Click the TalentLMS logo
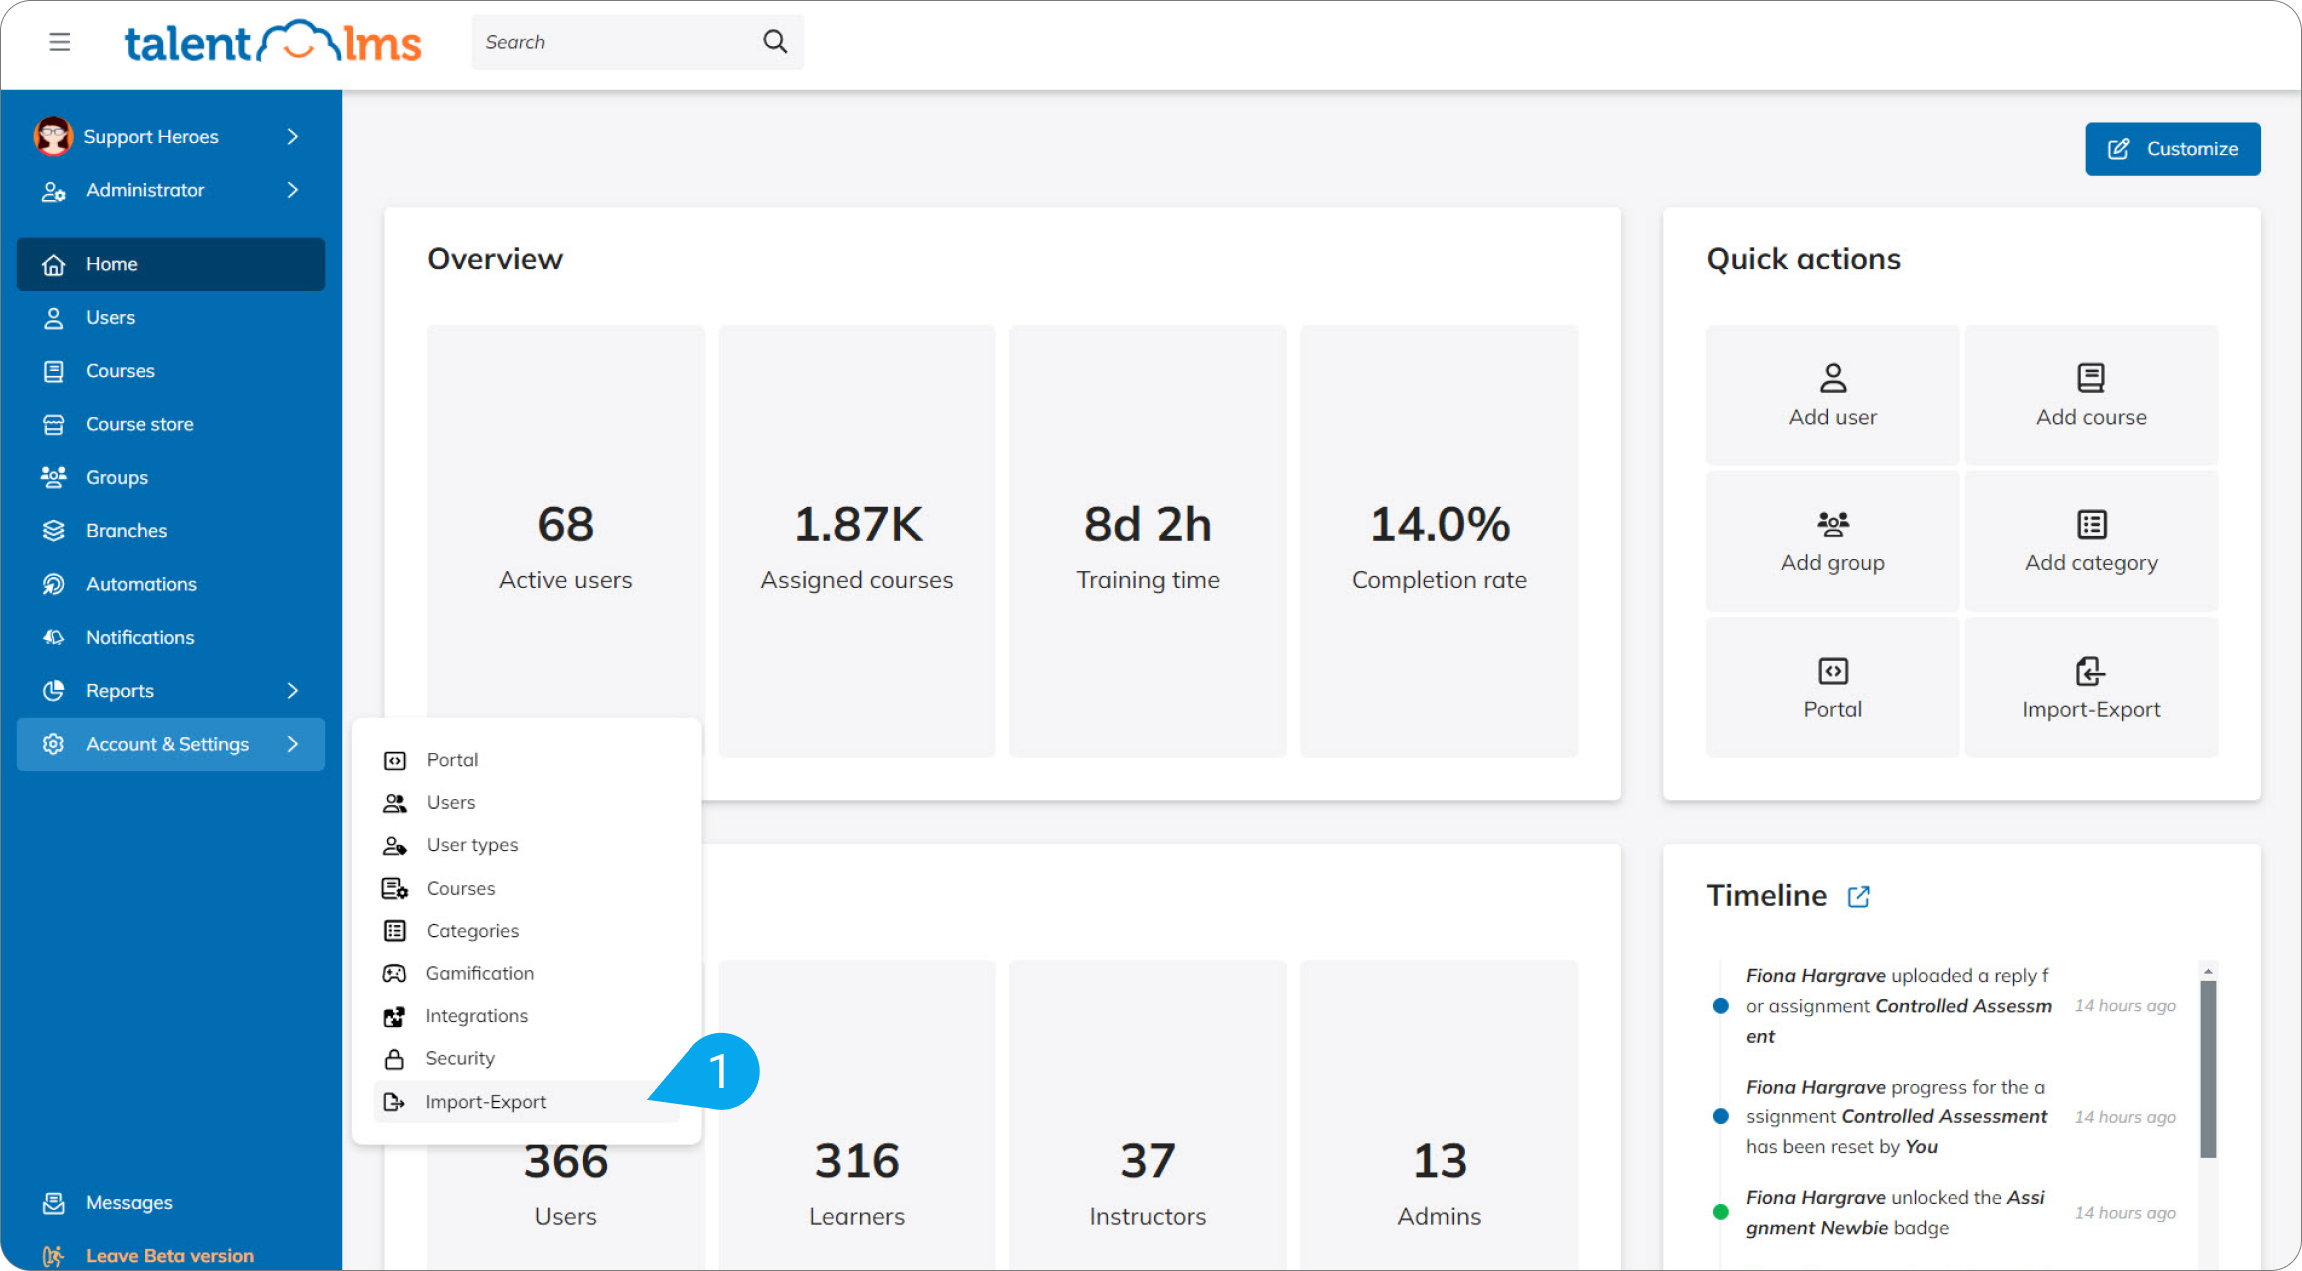2302x1271 pixels. tap(272, 42)
